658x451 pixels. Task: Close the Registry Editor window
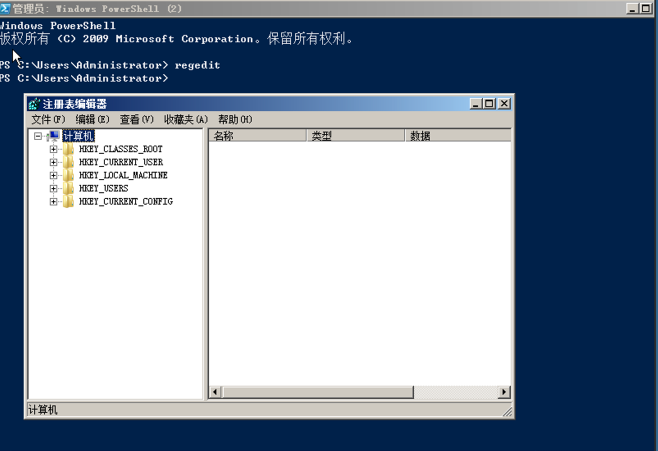[504, 103]
